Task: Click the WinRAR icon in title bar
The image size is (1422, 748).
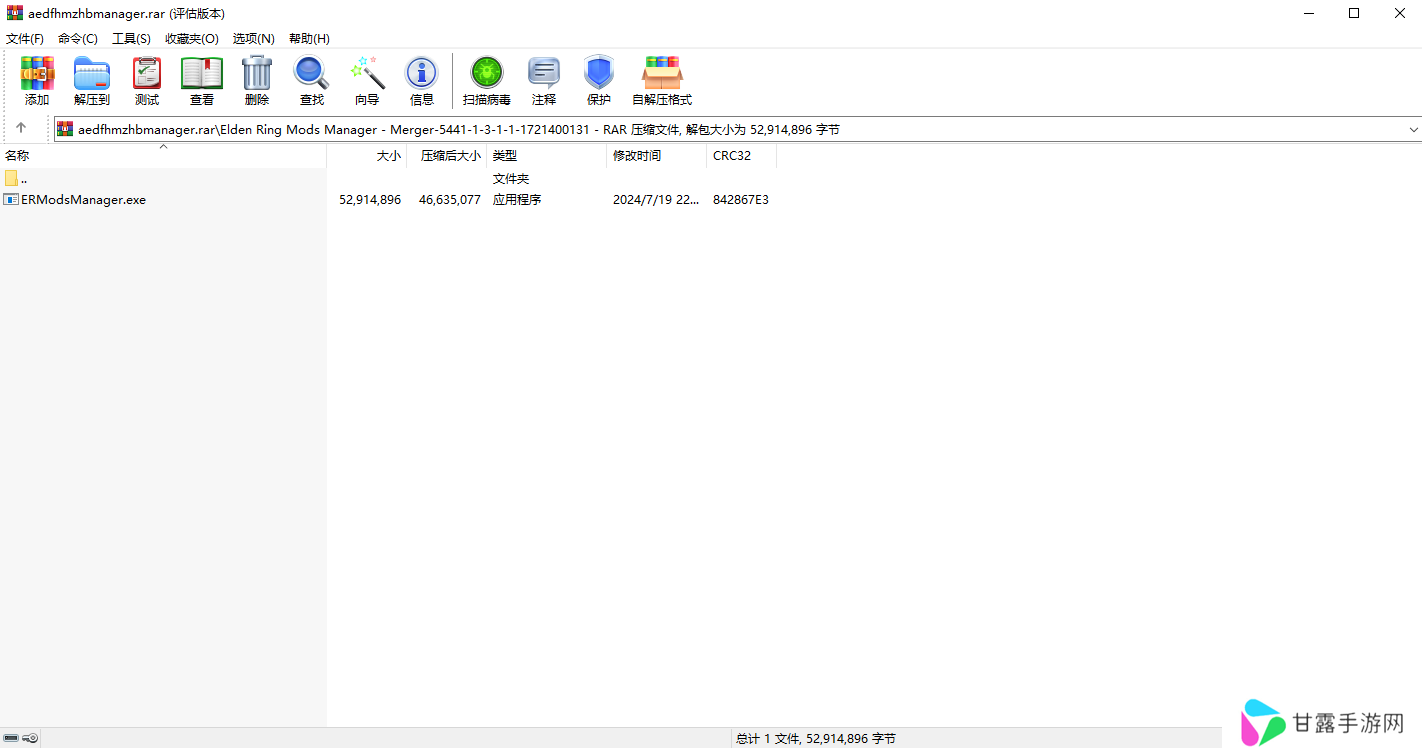Action: (x=15, y=13)
